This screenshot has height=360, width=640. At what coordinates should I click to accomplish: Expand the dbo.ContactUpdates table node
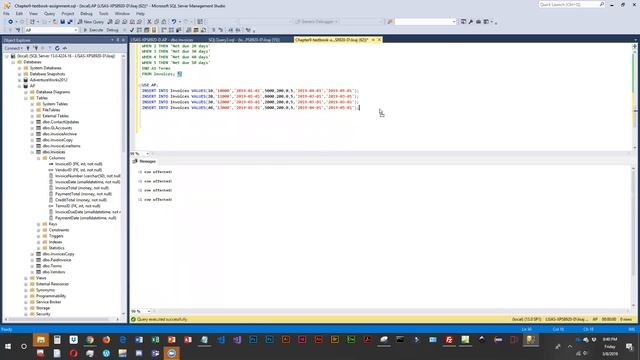pos(32,122)
